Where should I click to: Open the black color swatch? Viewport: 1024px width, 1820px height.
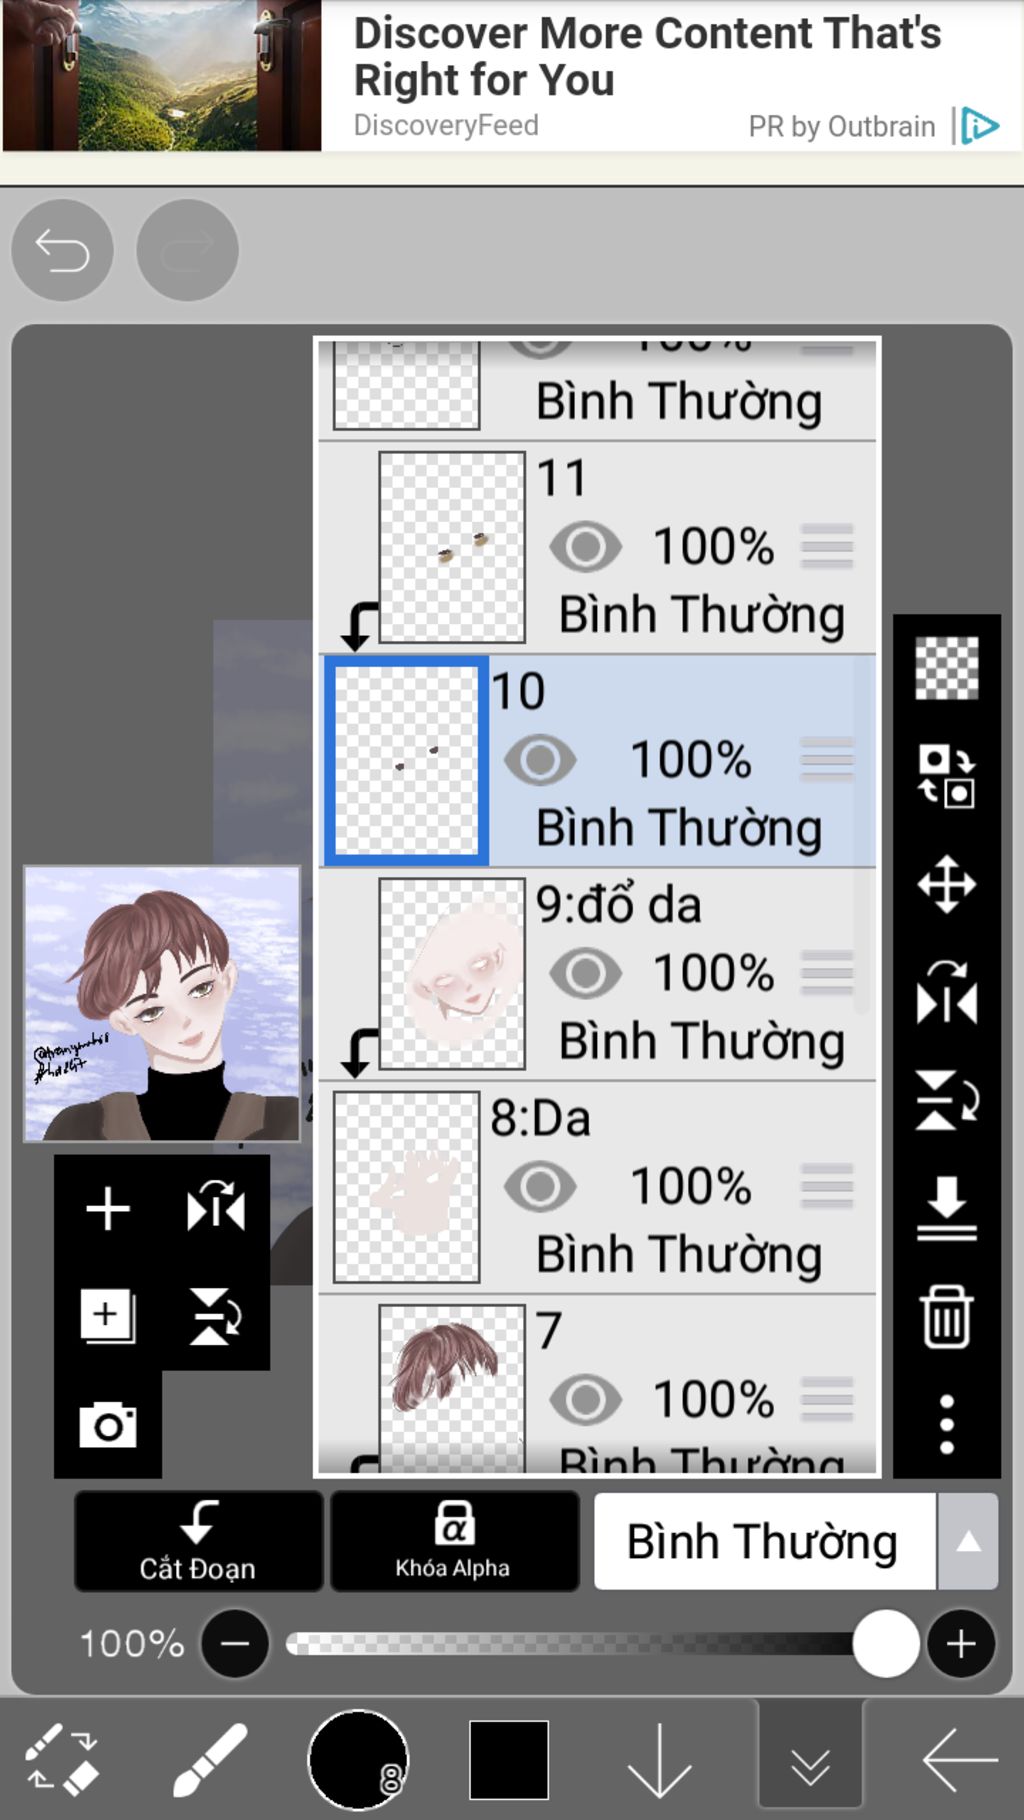click(509, 1760)
